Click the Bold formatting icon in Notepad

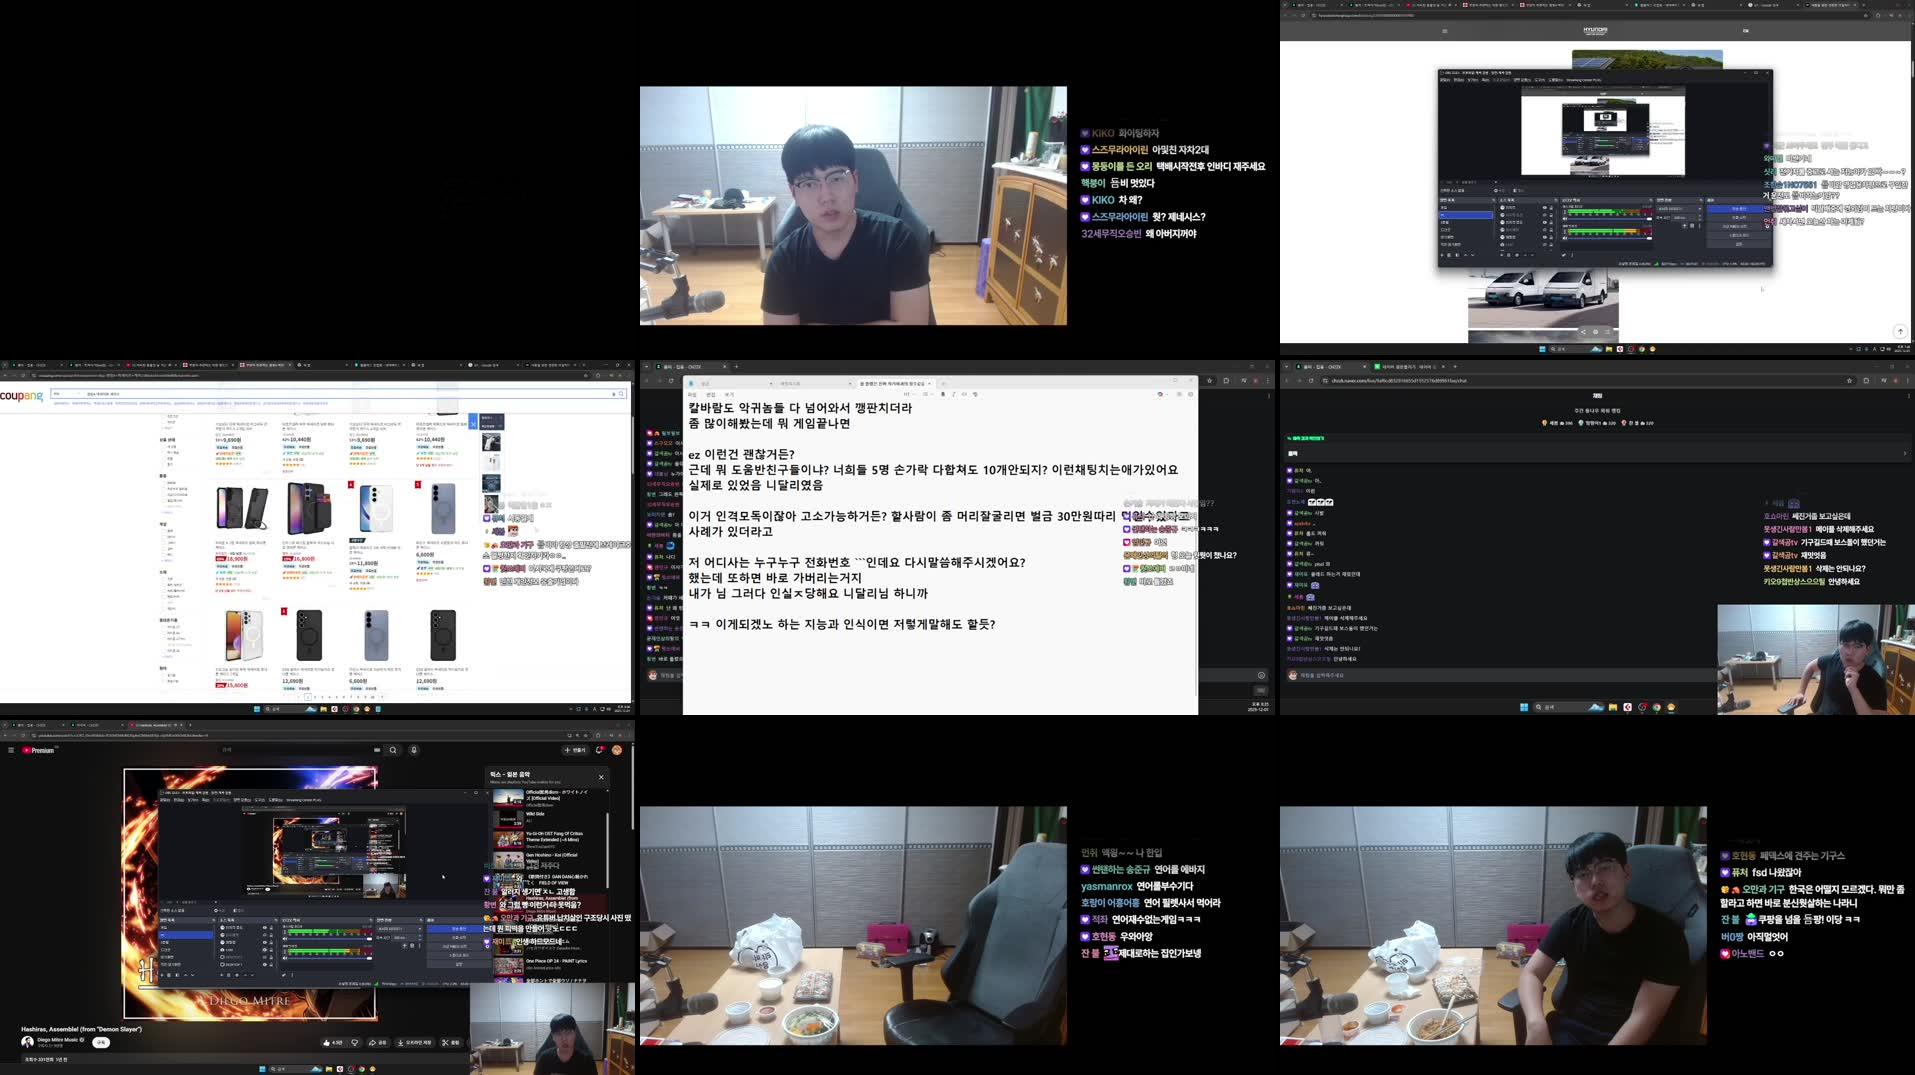(942, 395)
